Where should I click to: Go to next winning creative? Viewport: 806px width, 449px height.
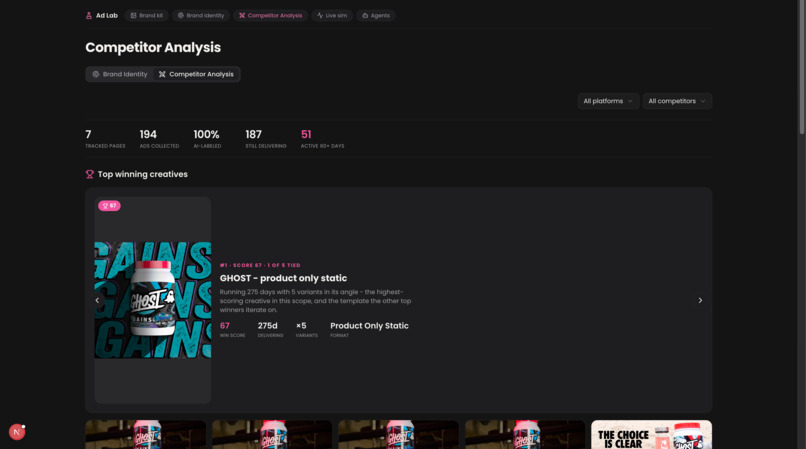click(x=700, y=300)
